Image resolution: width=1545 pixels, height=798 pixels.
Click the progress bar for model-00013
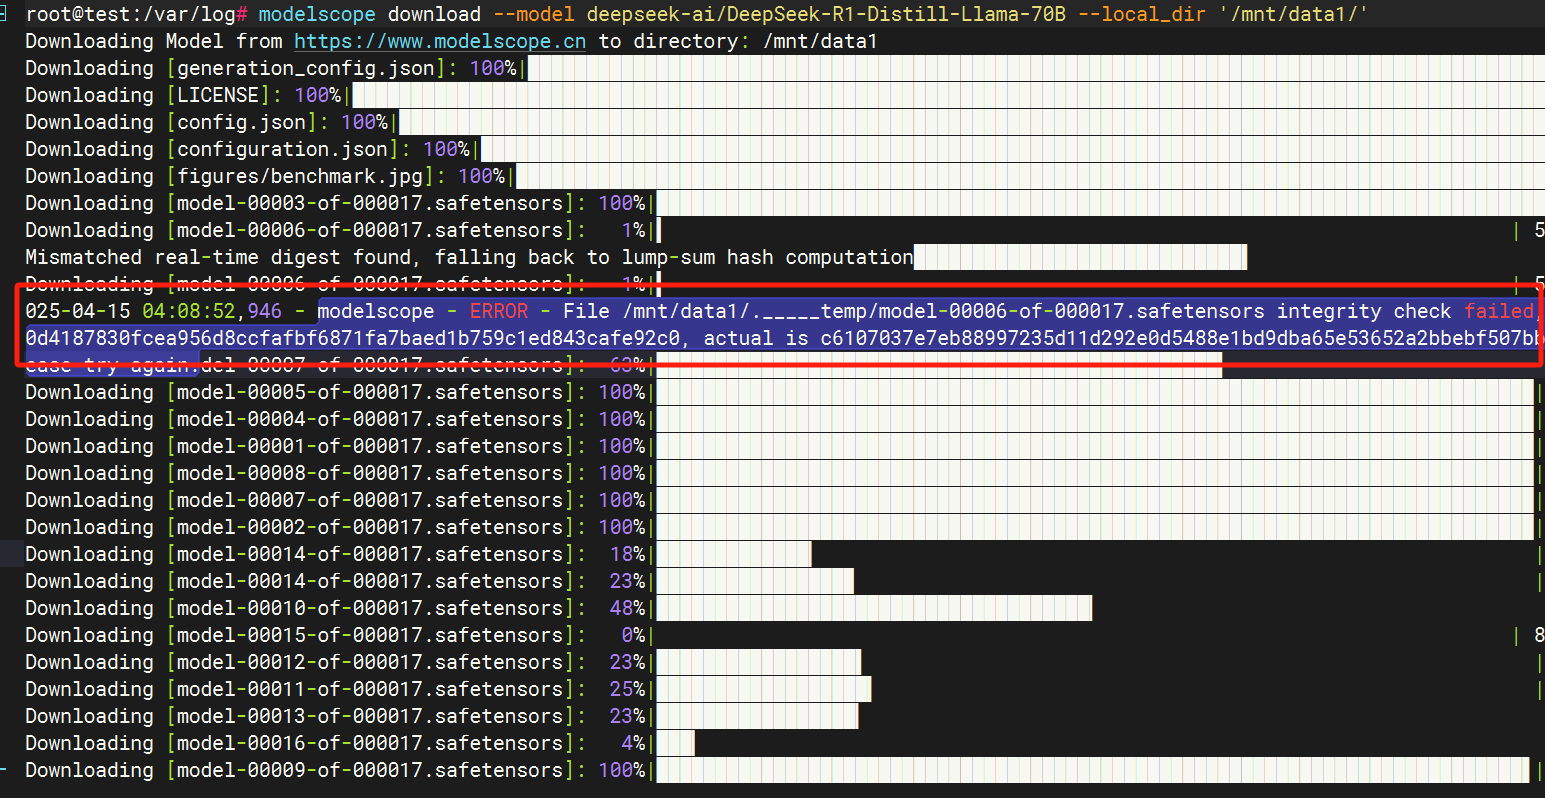pos(757,716)
